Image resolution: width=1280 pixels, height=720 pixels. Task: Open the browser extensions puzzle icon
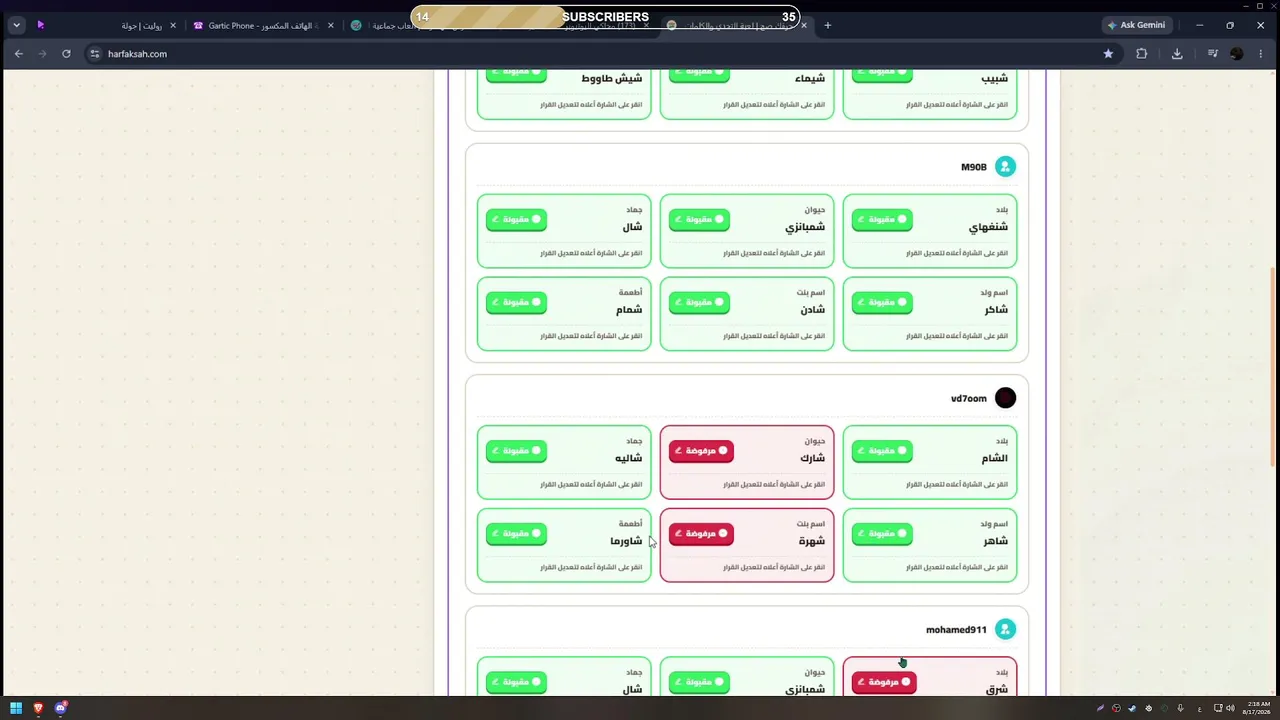pos(1141,54)
